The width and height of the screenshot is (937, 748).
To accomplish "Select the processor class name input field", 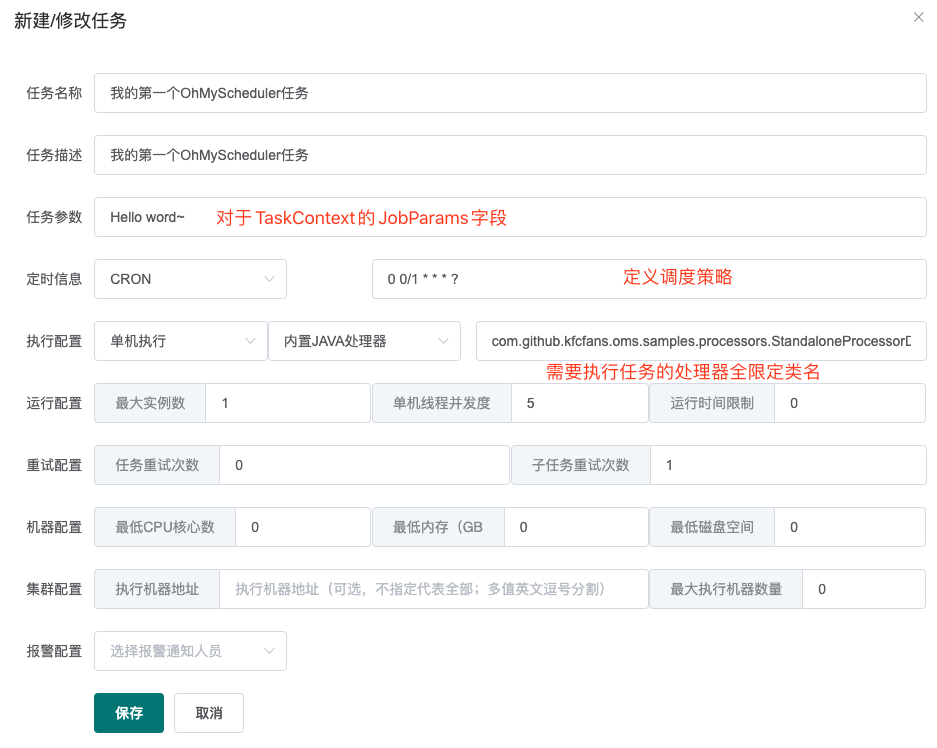I will [x=697, y=341].
